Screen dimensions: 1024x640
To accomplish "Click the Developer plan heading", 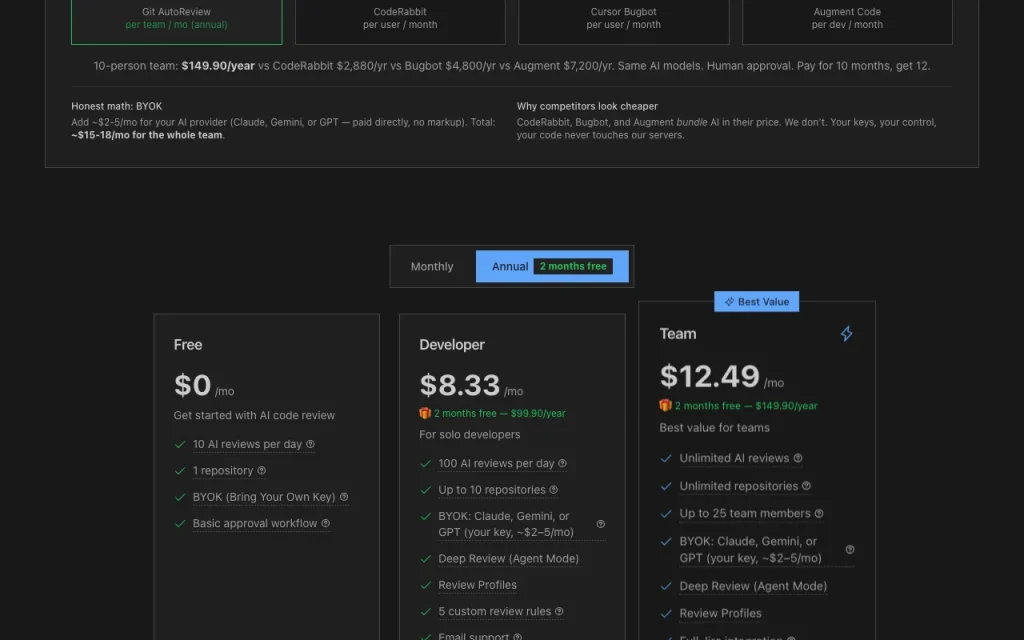I will 452,345.
